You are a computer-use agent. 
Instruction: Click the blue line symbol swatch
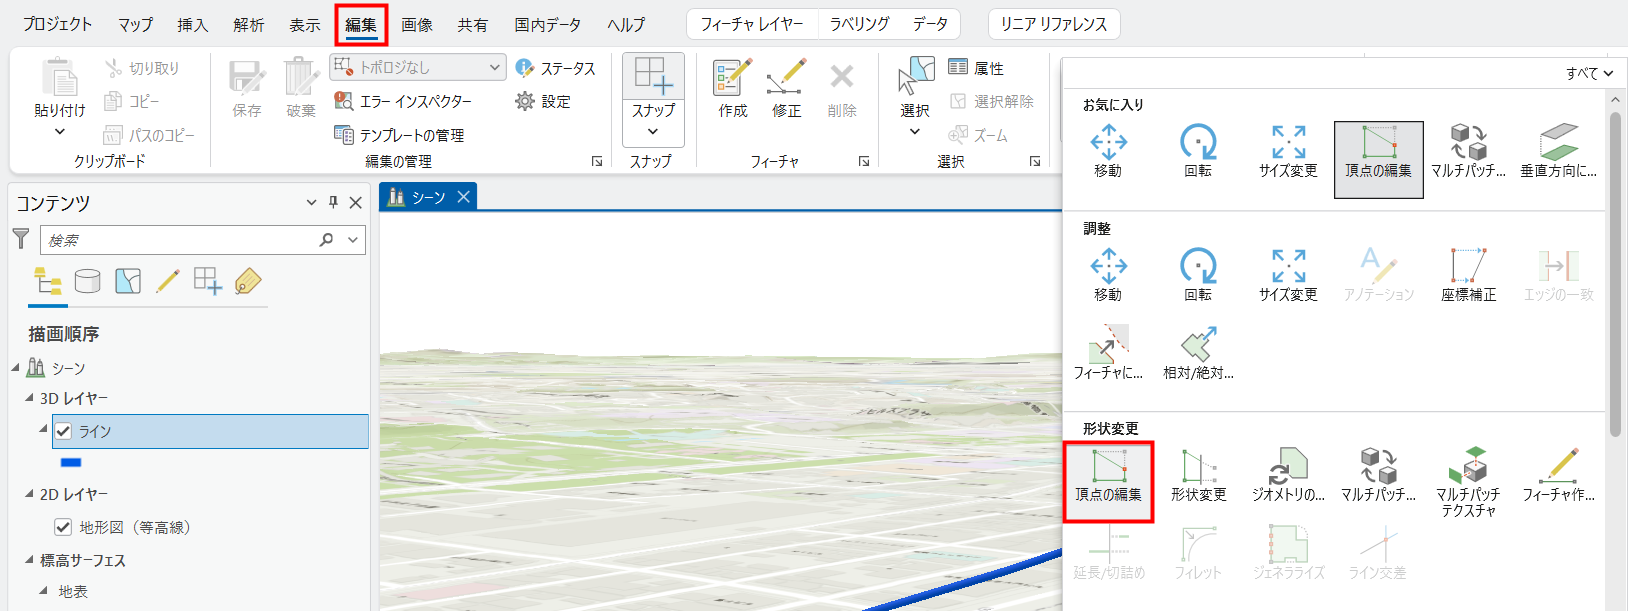(71, 463)
